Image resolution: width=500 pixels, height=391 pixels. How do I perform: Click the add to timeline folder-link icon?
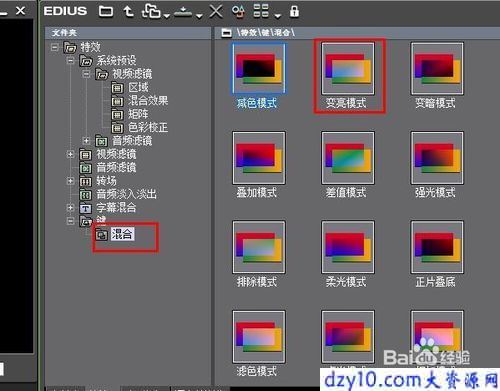point(151,12)
